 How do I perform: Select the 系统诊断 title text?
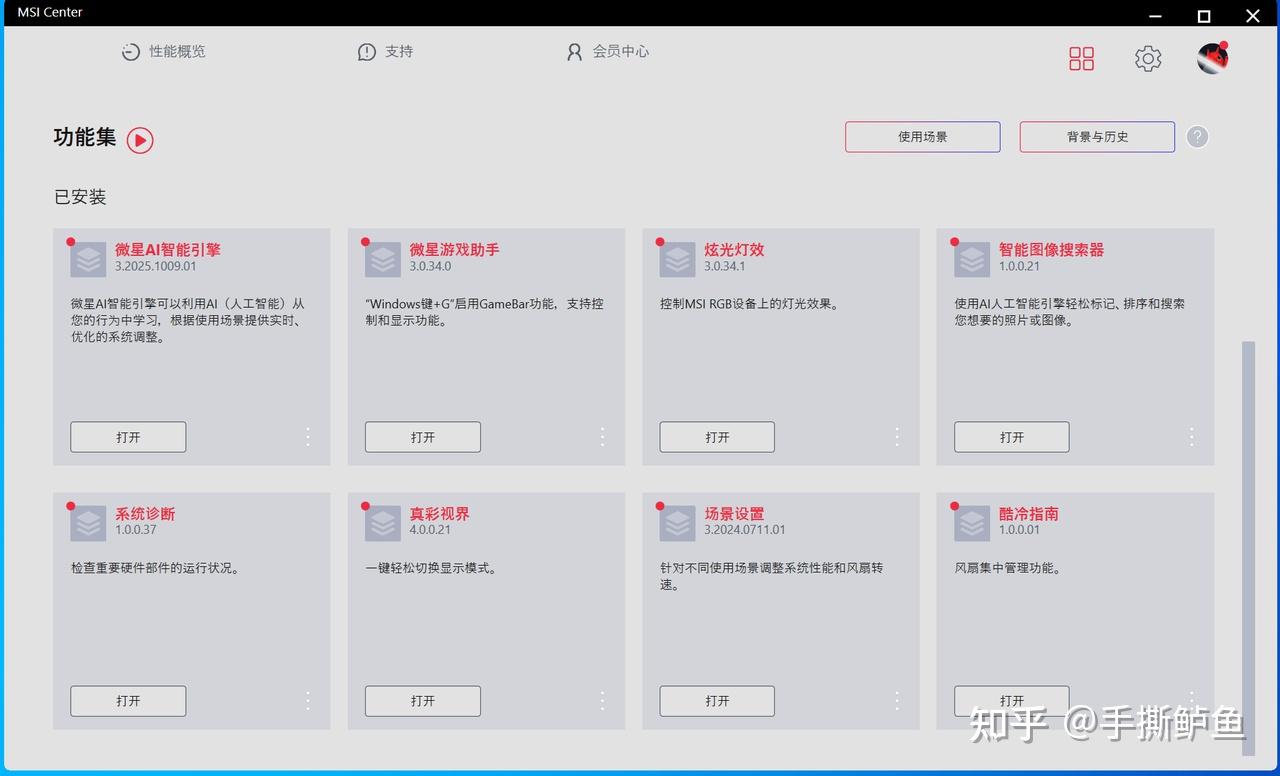click(x=145, y=514)
